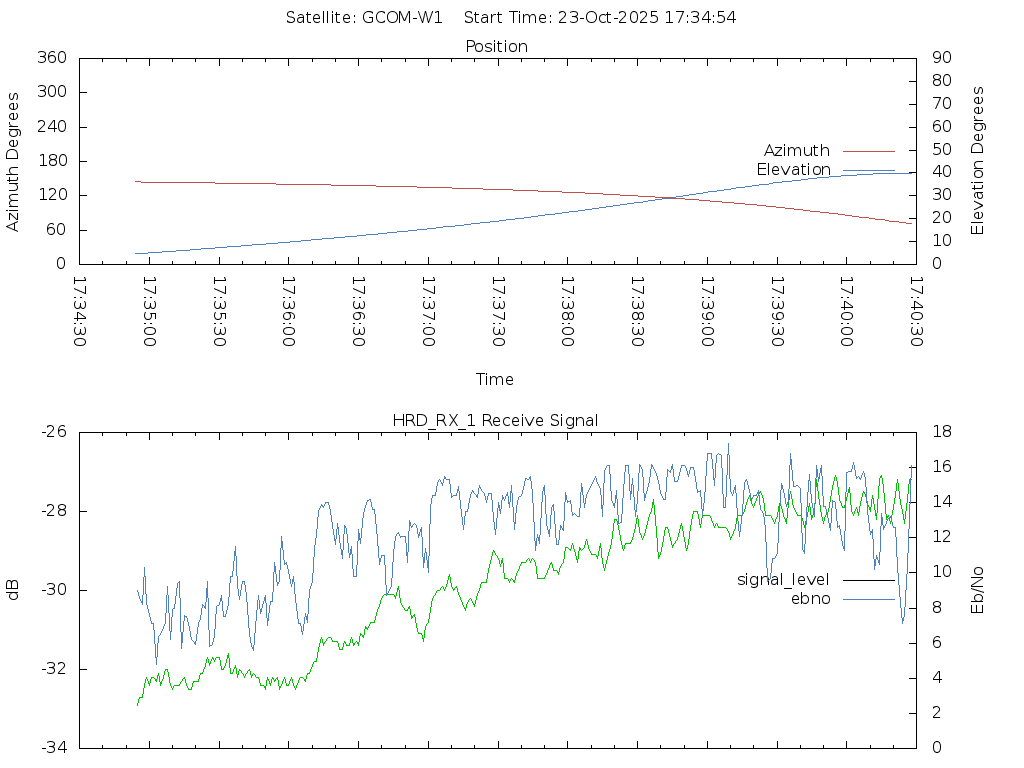The width and height of the screenshot is (1024, 768).
Task: Click the Time x-axis label
Action: coord(495,380)
